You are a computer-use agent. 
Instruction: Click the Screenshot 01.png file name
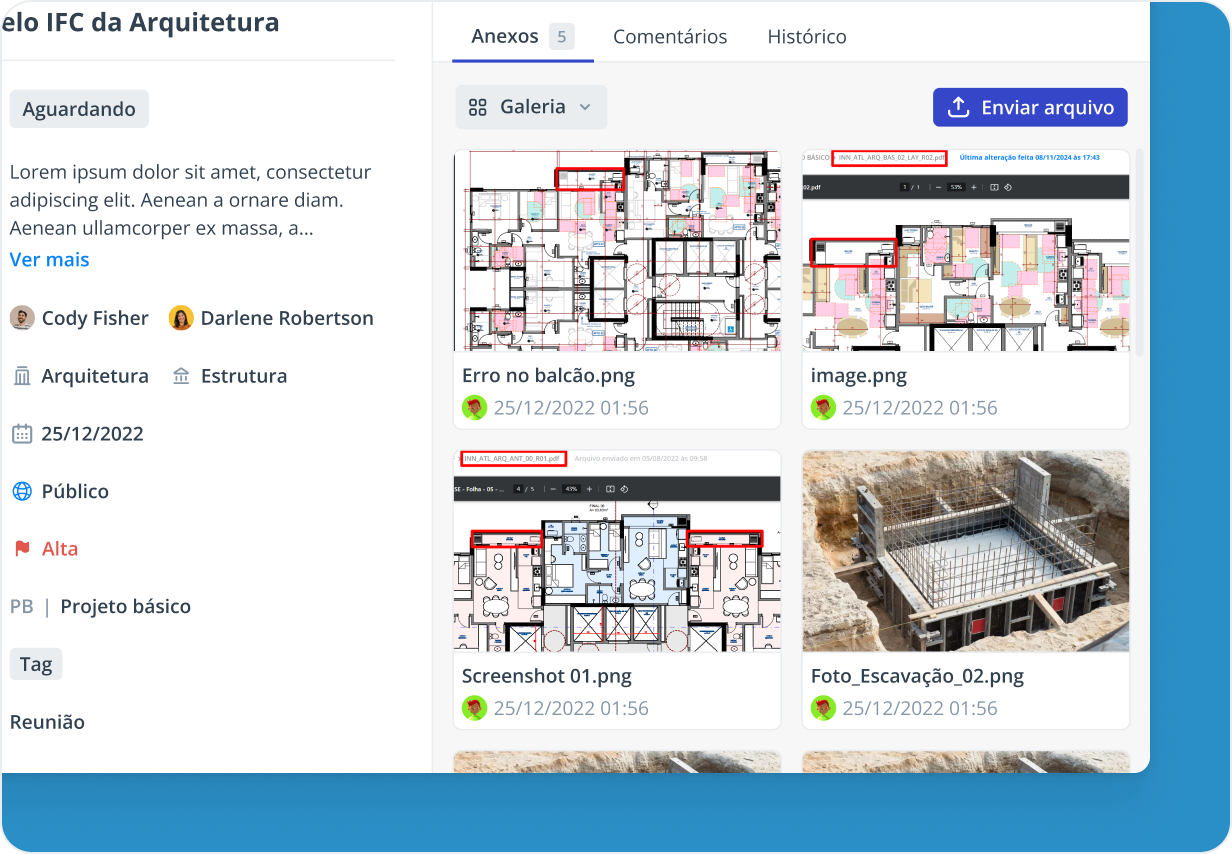click(x=547, y=676)
